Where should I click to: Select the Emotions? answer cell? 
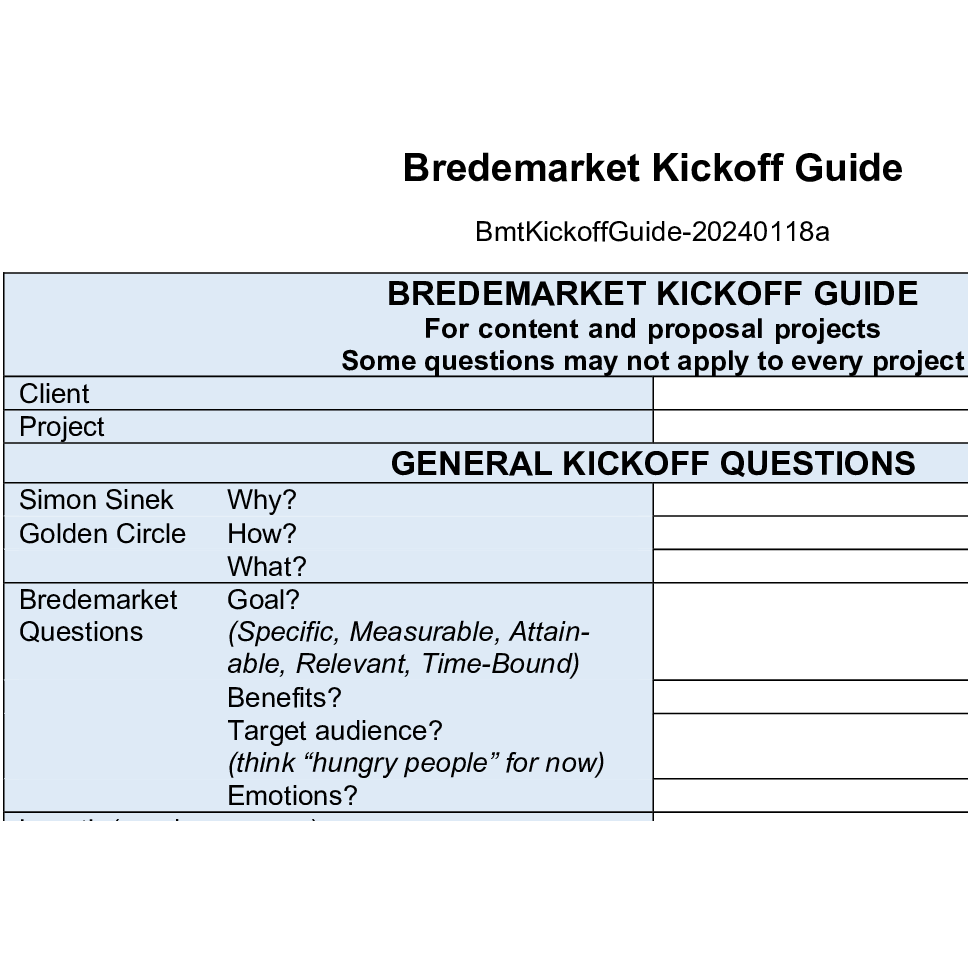pos(810,796)
